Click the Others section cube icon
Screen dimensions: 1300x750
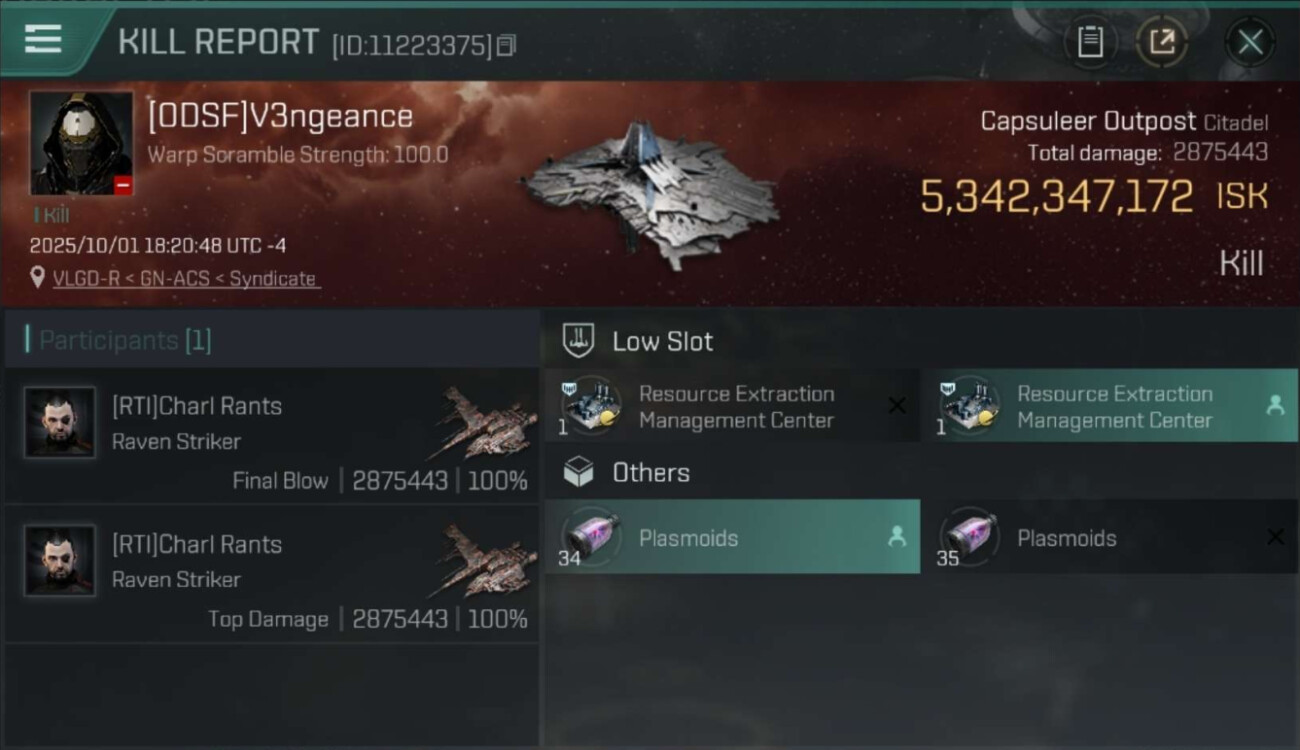coord(579,472)
